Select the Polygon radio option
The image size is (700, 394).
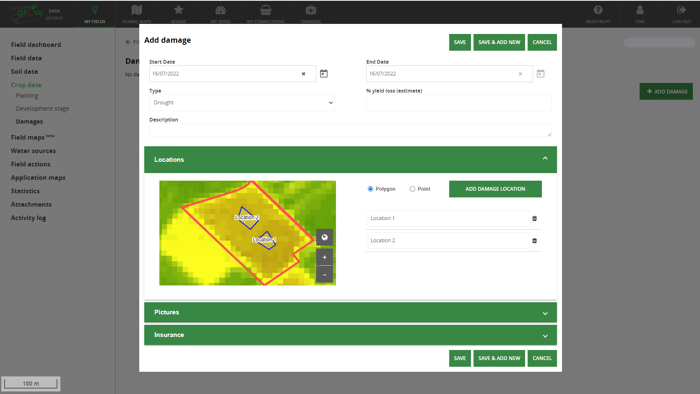tap(370, 189)
